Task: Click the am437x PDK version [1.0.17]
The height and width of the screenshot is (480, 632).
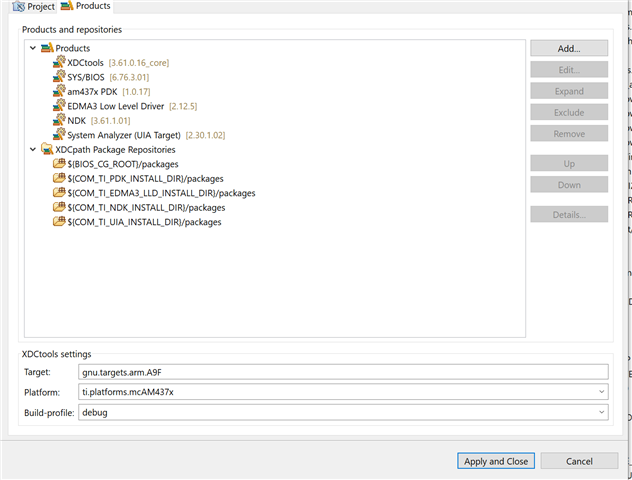Action: pos(136,92)
